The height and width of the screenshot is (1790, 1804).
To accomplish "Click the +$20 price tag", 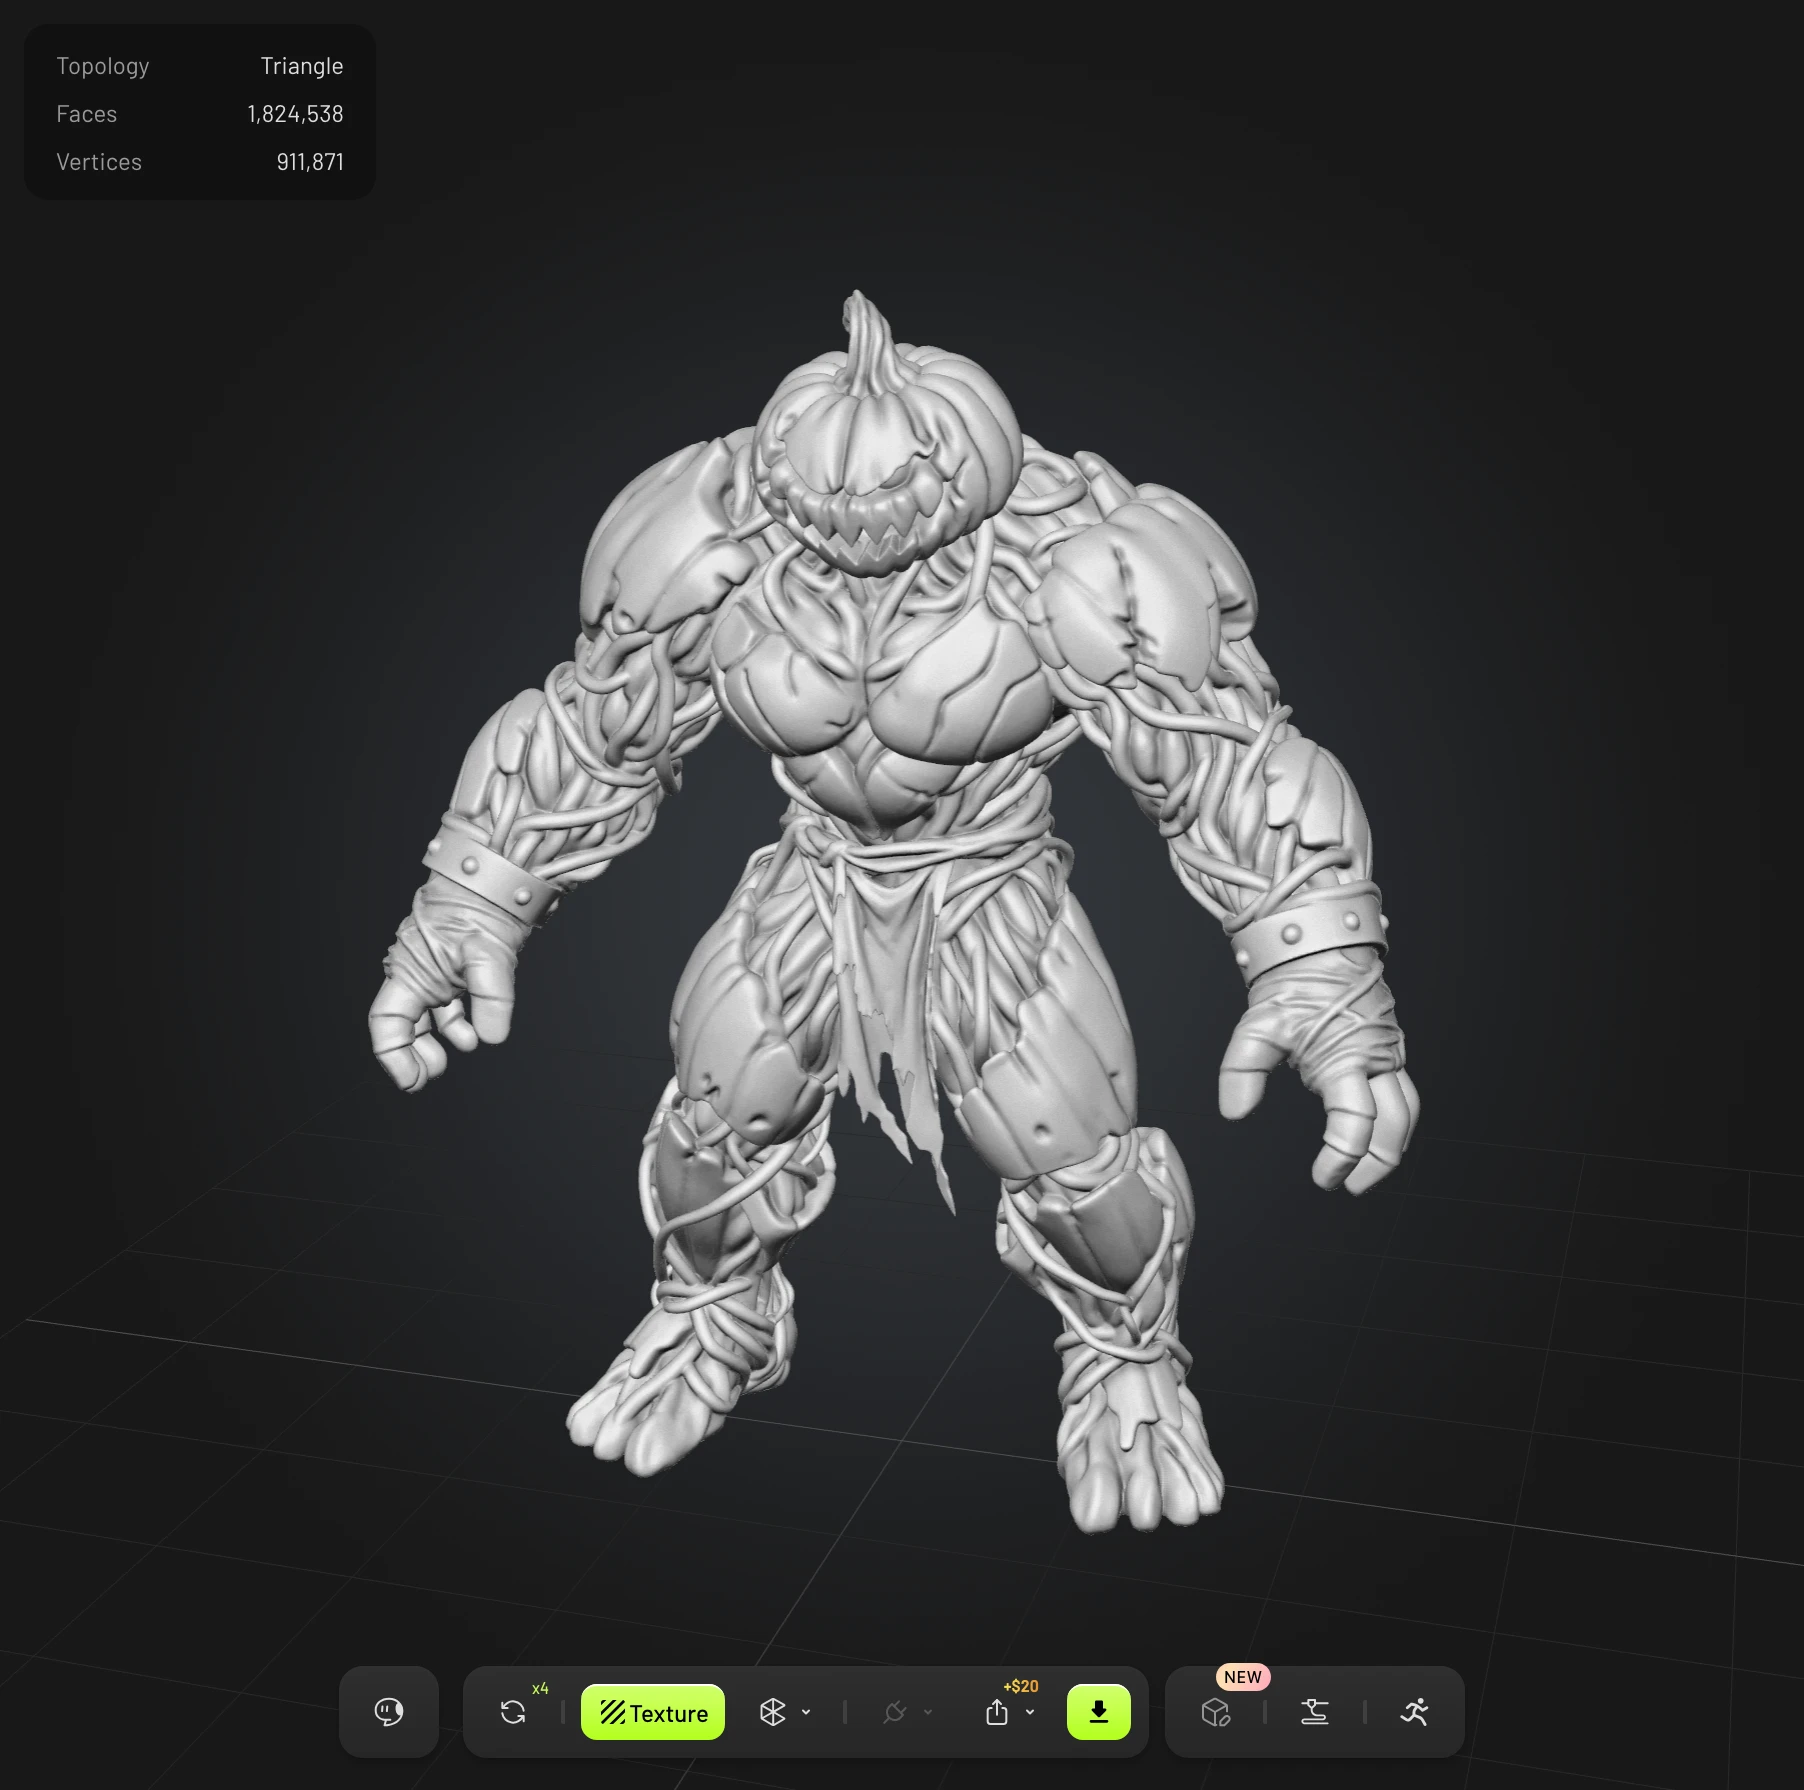I will (1021, 1686).
